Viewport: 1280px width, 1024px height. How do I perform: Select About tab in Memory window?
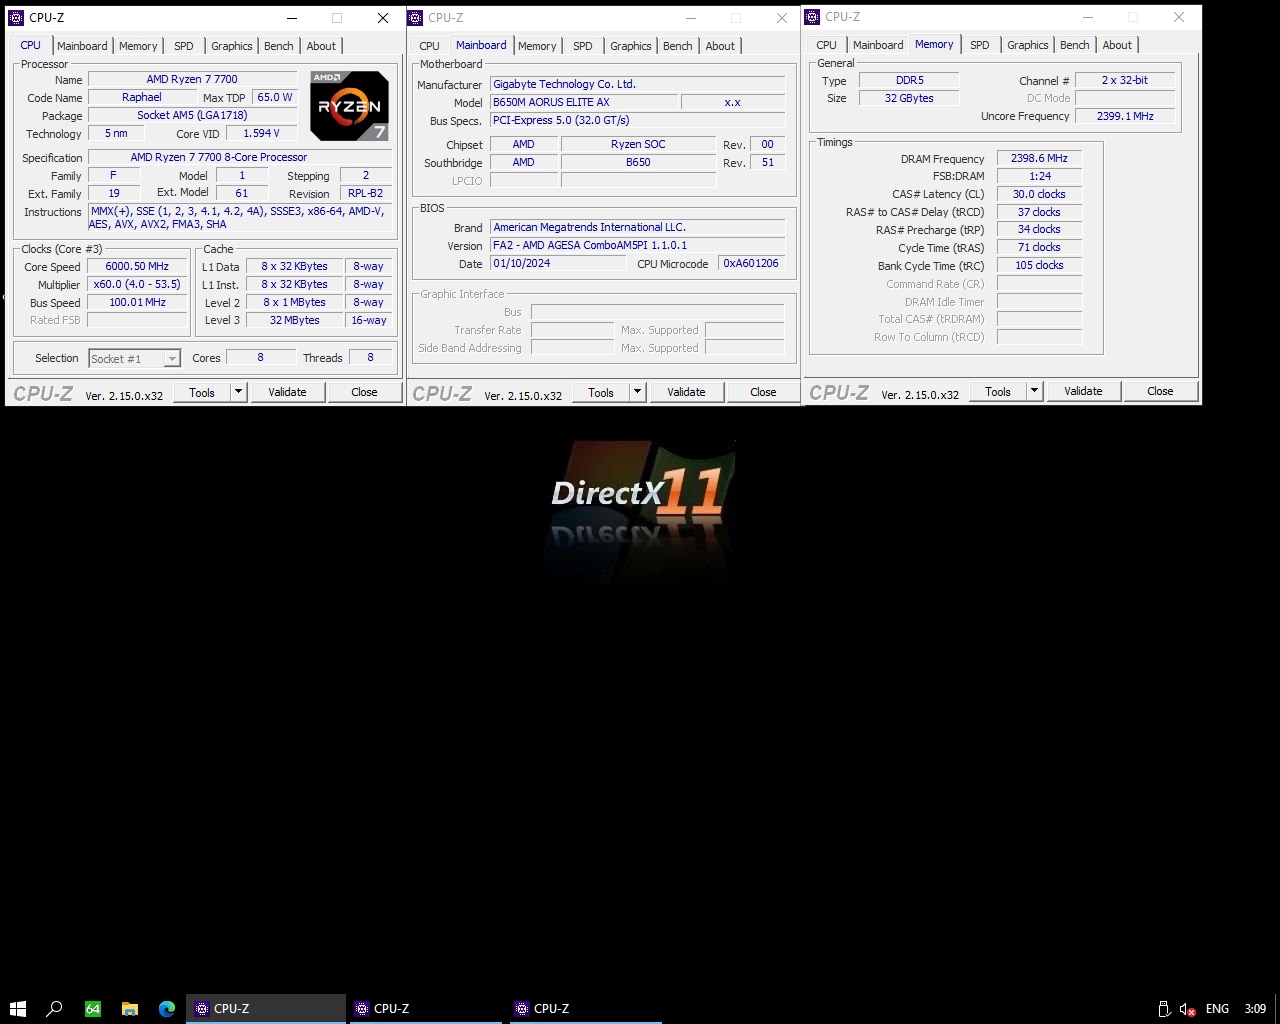pyautogui.click(x=1117, y=45)
